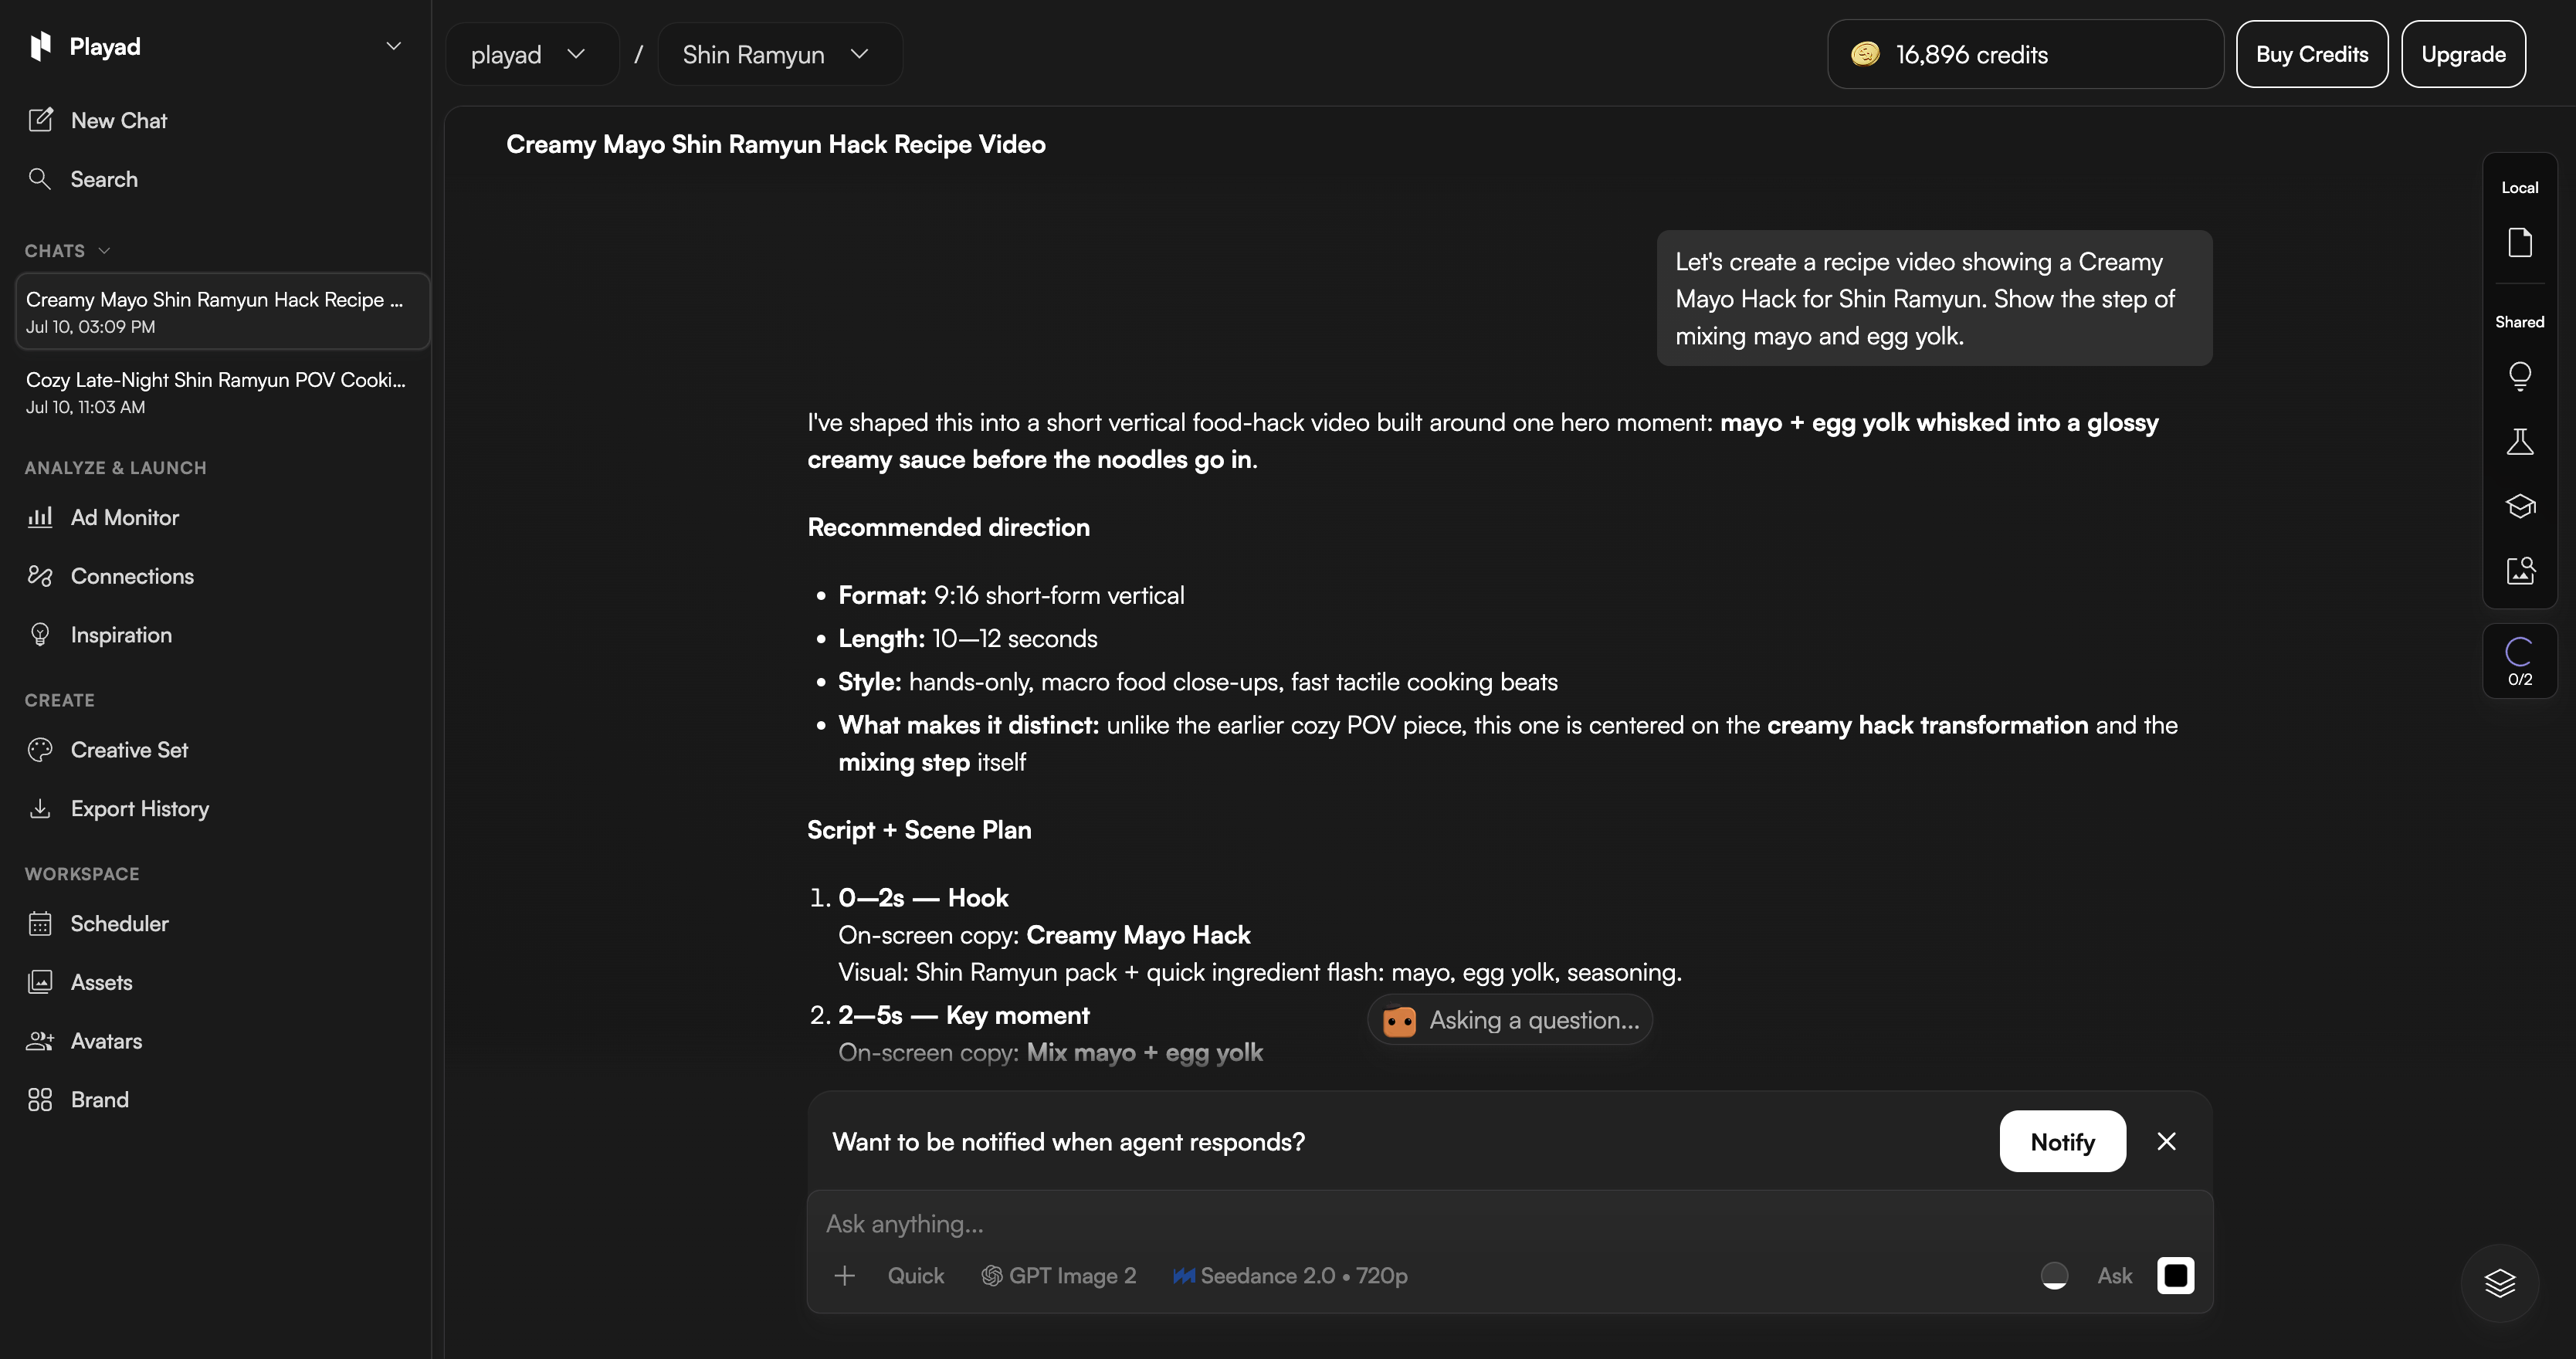
Task: Click the Buy Credits button
Action: [x=2311, y=54]
